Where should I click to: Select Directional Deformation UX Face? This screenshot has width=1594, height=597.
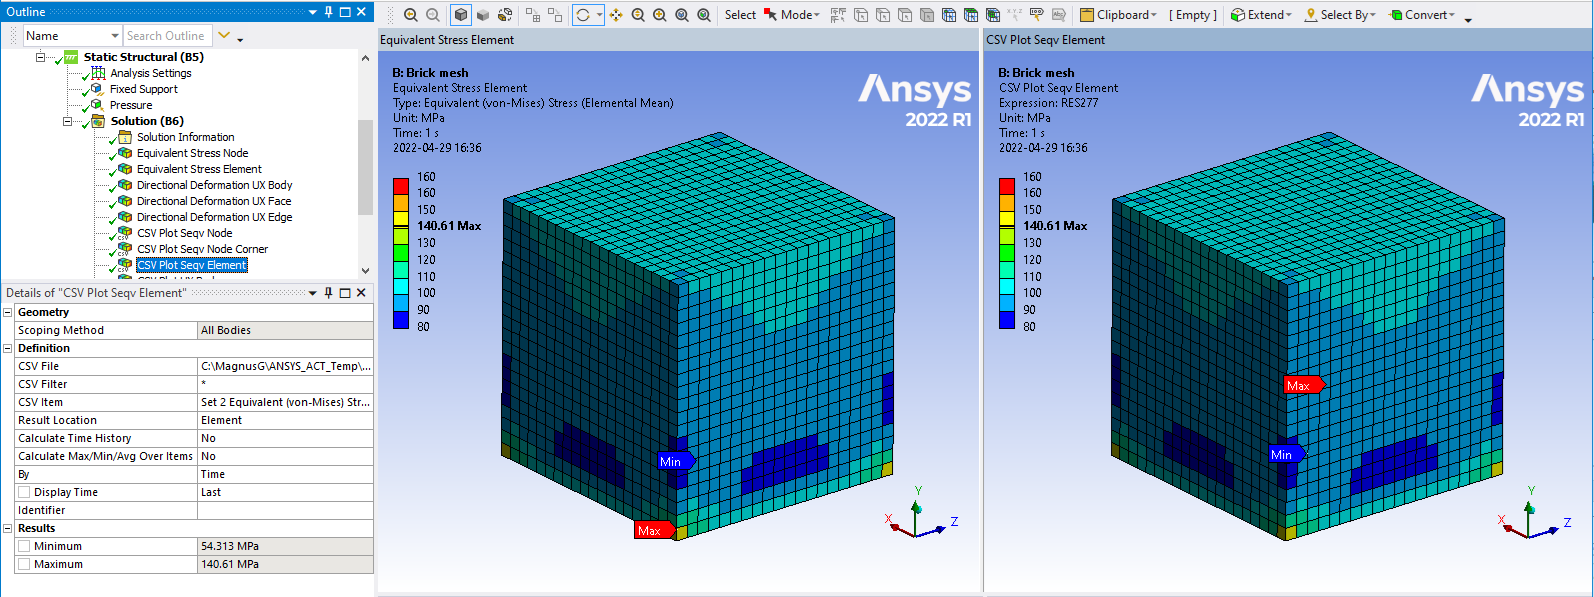pyautogui.click(x=214, y=201)
